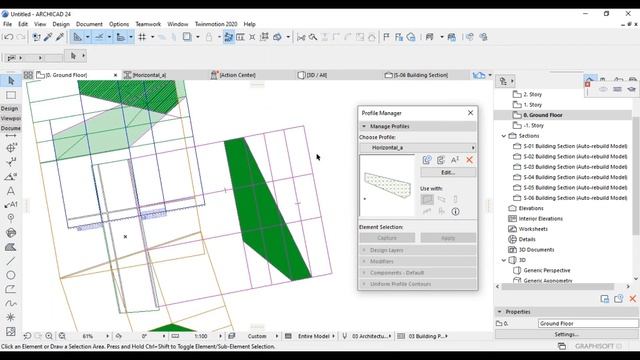Viewport: 640px width, 360px height.
Task: Click the Edit... button in Profile Manager
Action: pyautogui.click(x=448, y=172)
